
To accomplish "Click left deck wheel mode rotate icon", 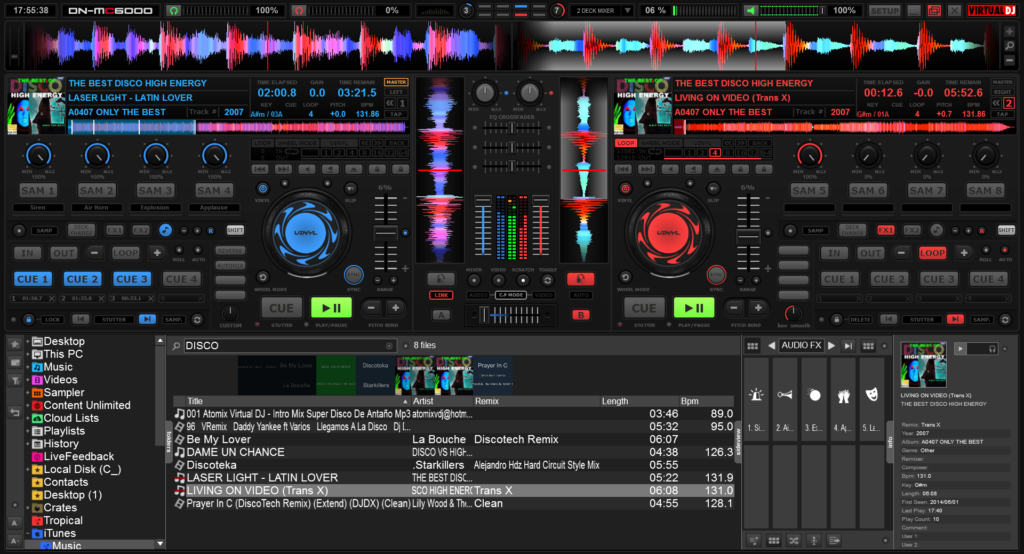I will (263, 277).
